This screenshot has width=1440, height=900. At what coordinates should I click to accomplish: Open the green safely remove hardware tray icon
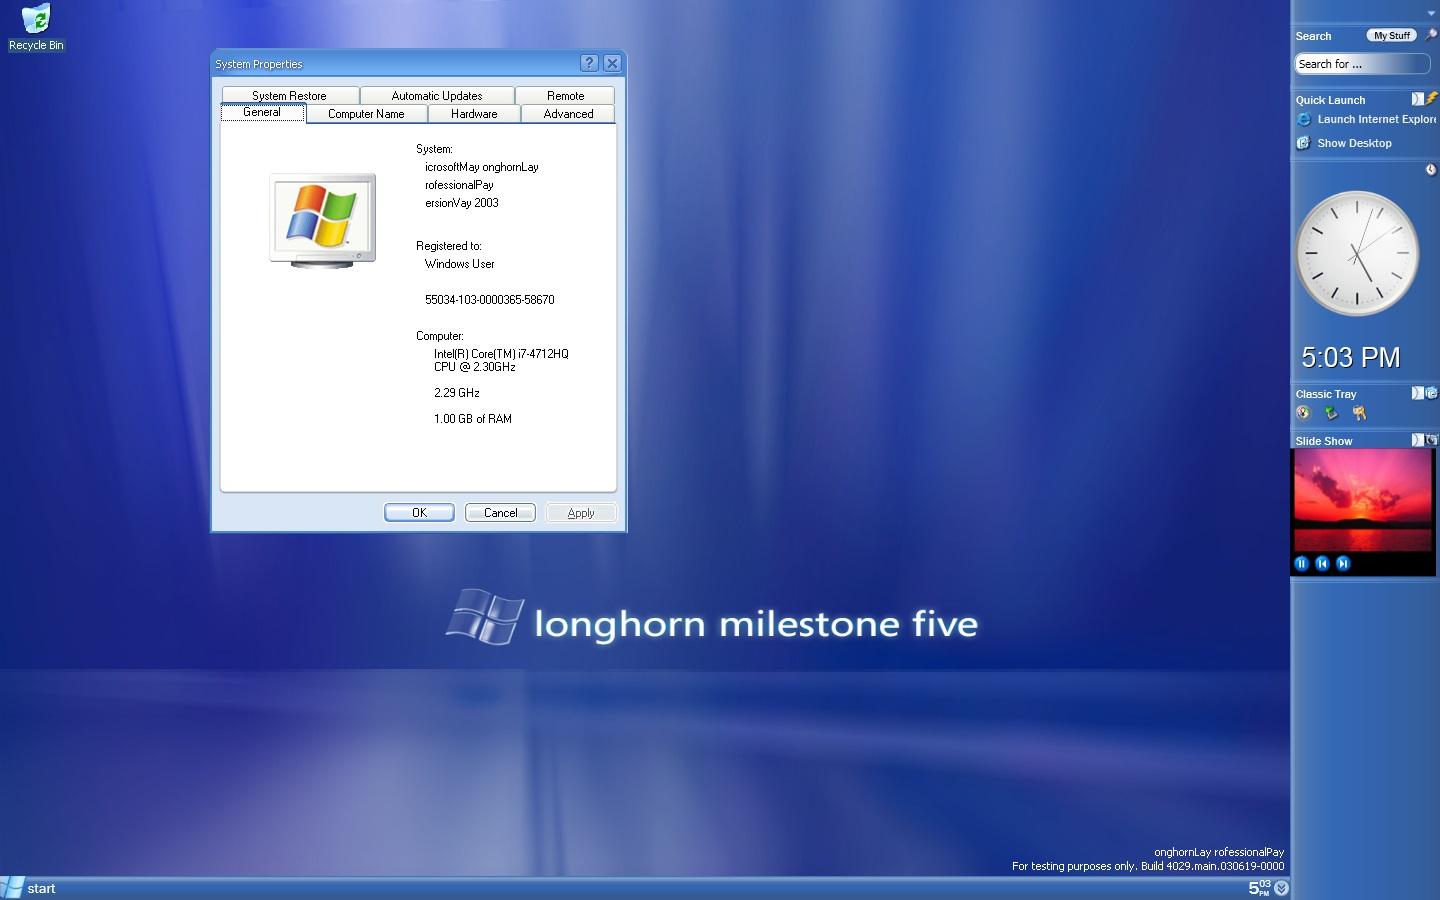(x=1331, y=412)
